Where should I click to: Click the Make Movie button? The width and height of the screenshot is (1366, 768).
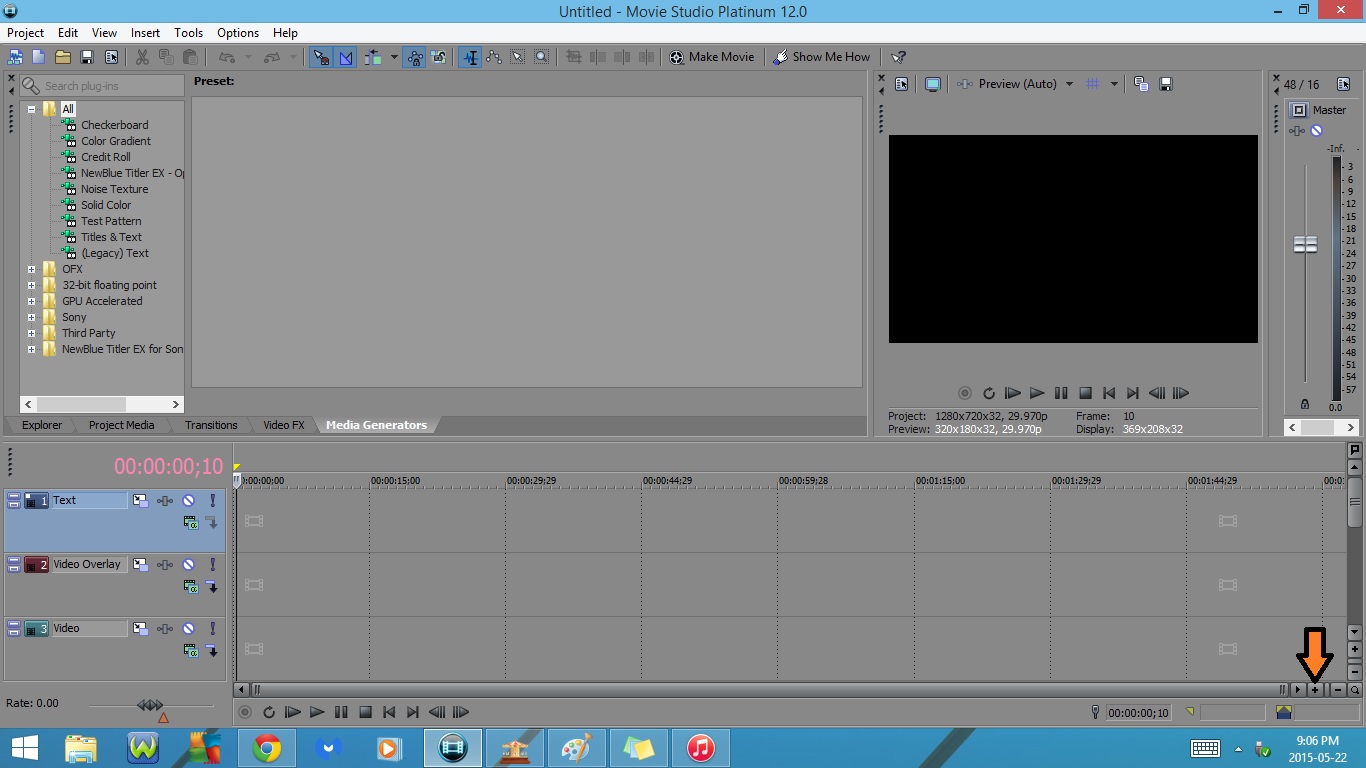(712, 57)
